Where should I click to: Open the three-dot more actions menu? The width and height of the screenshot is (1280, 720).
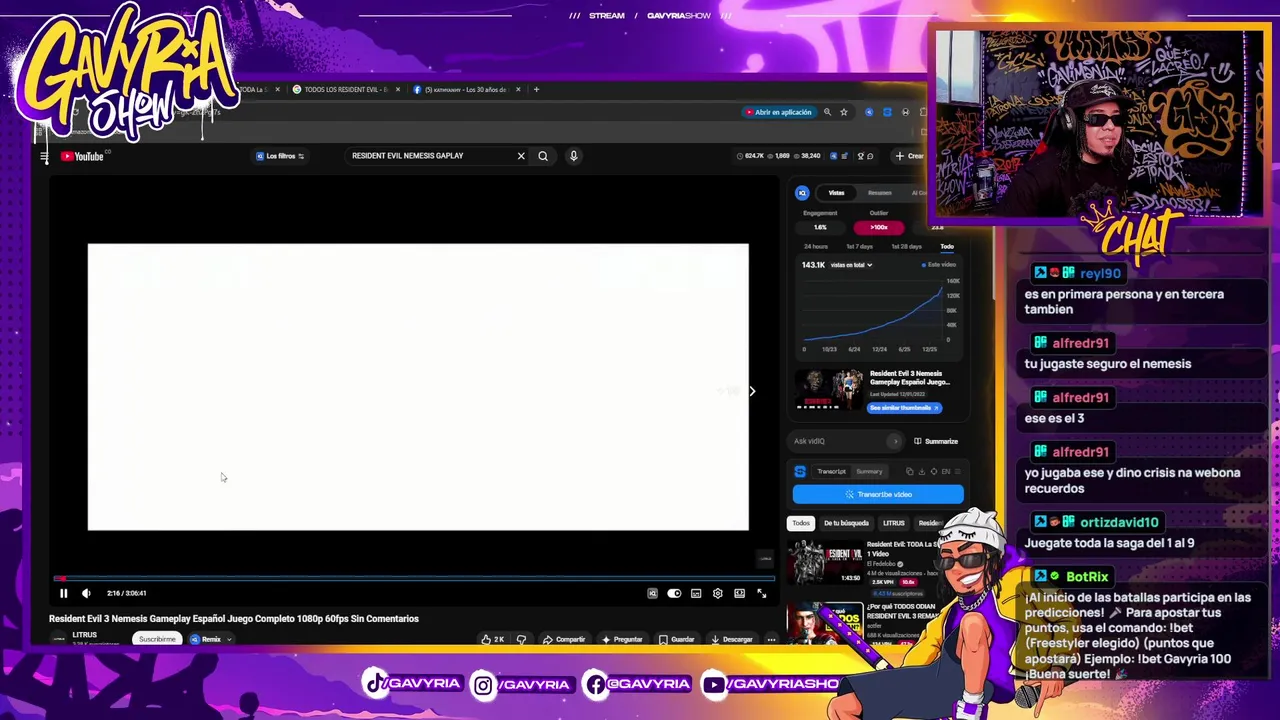[771, 639]
